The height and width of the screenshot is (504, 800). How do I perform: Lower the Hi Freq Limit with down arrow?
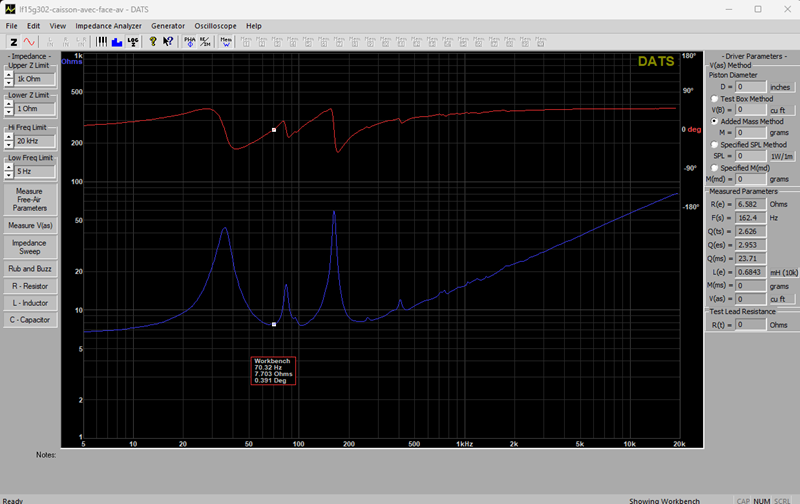coord(9,144)
